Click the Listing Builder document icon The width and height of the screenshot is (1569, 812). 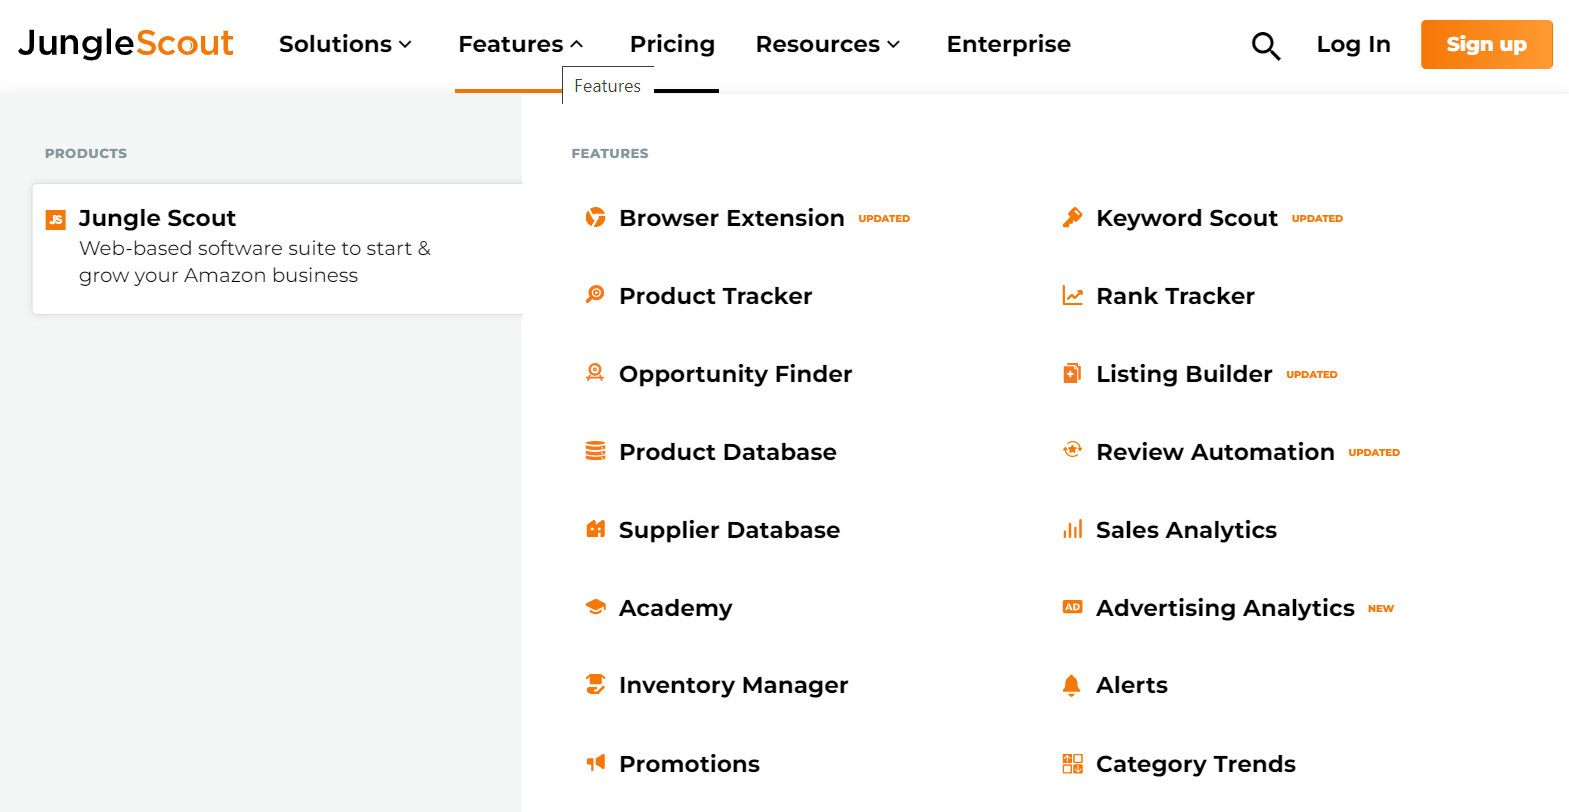(x=1072, y=373)
